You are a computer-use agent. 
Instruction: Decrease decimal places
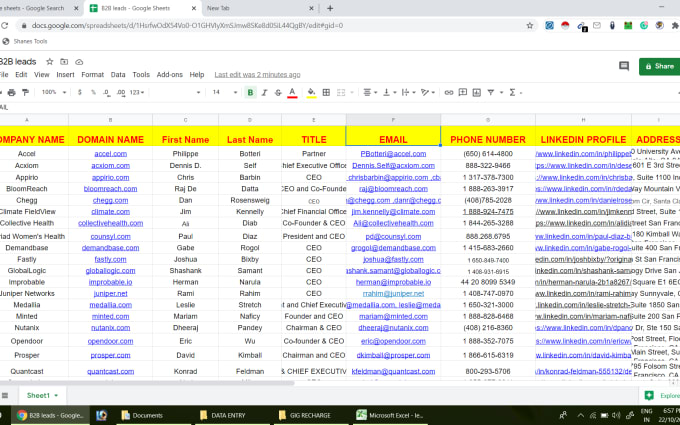pyautogui.click(x=107, y=92)
